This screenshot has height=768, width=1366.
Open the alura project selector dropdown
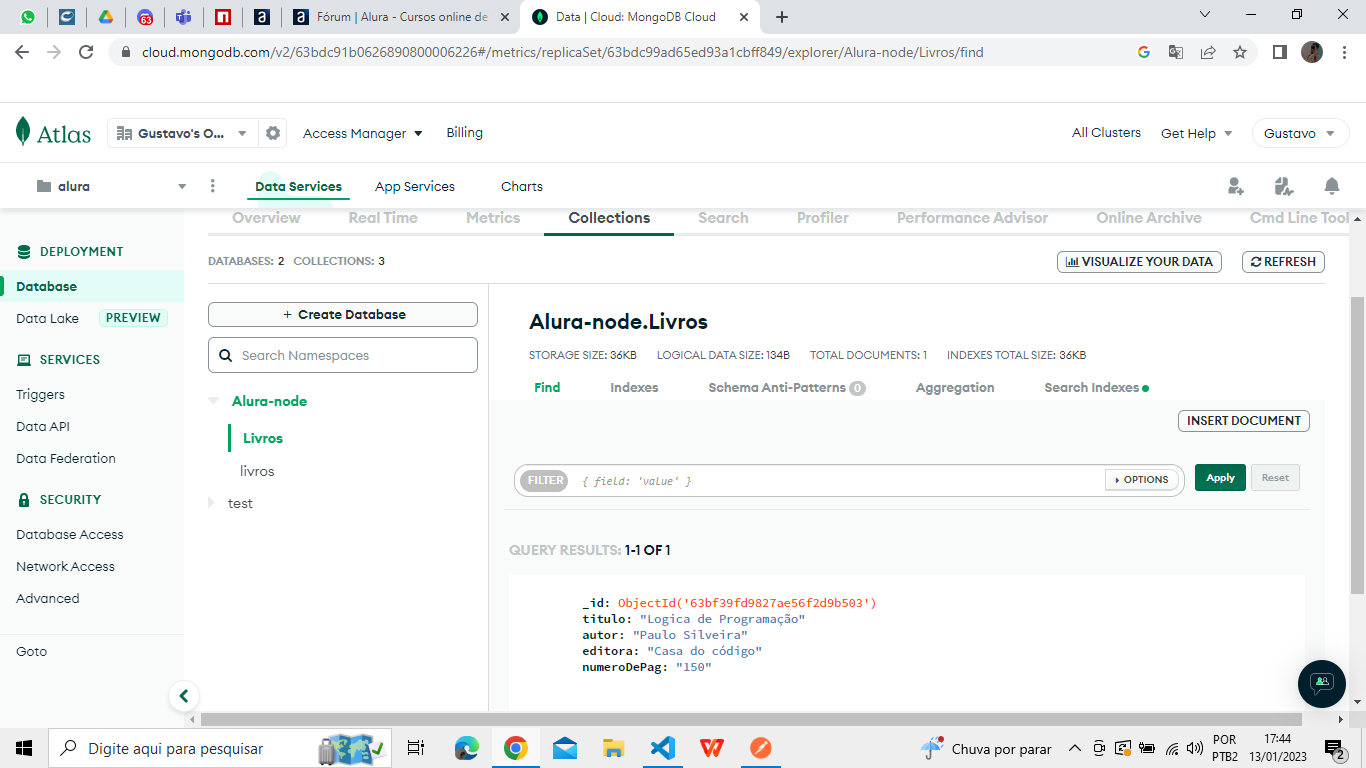pyautogui.click(x=111, y=186)
